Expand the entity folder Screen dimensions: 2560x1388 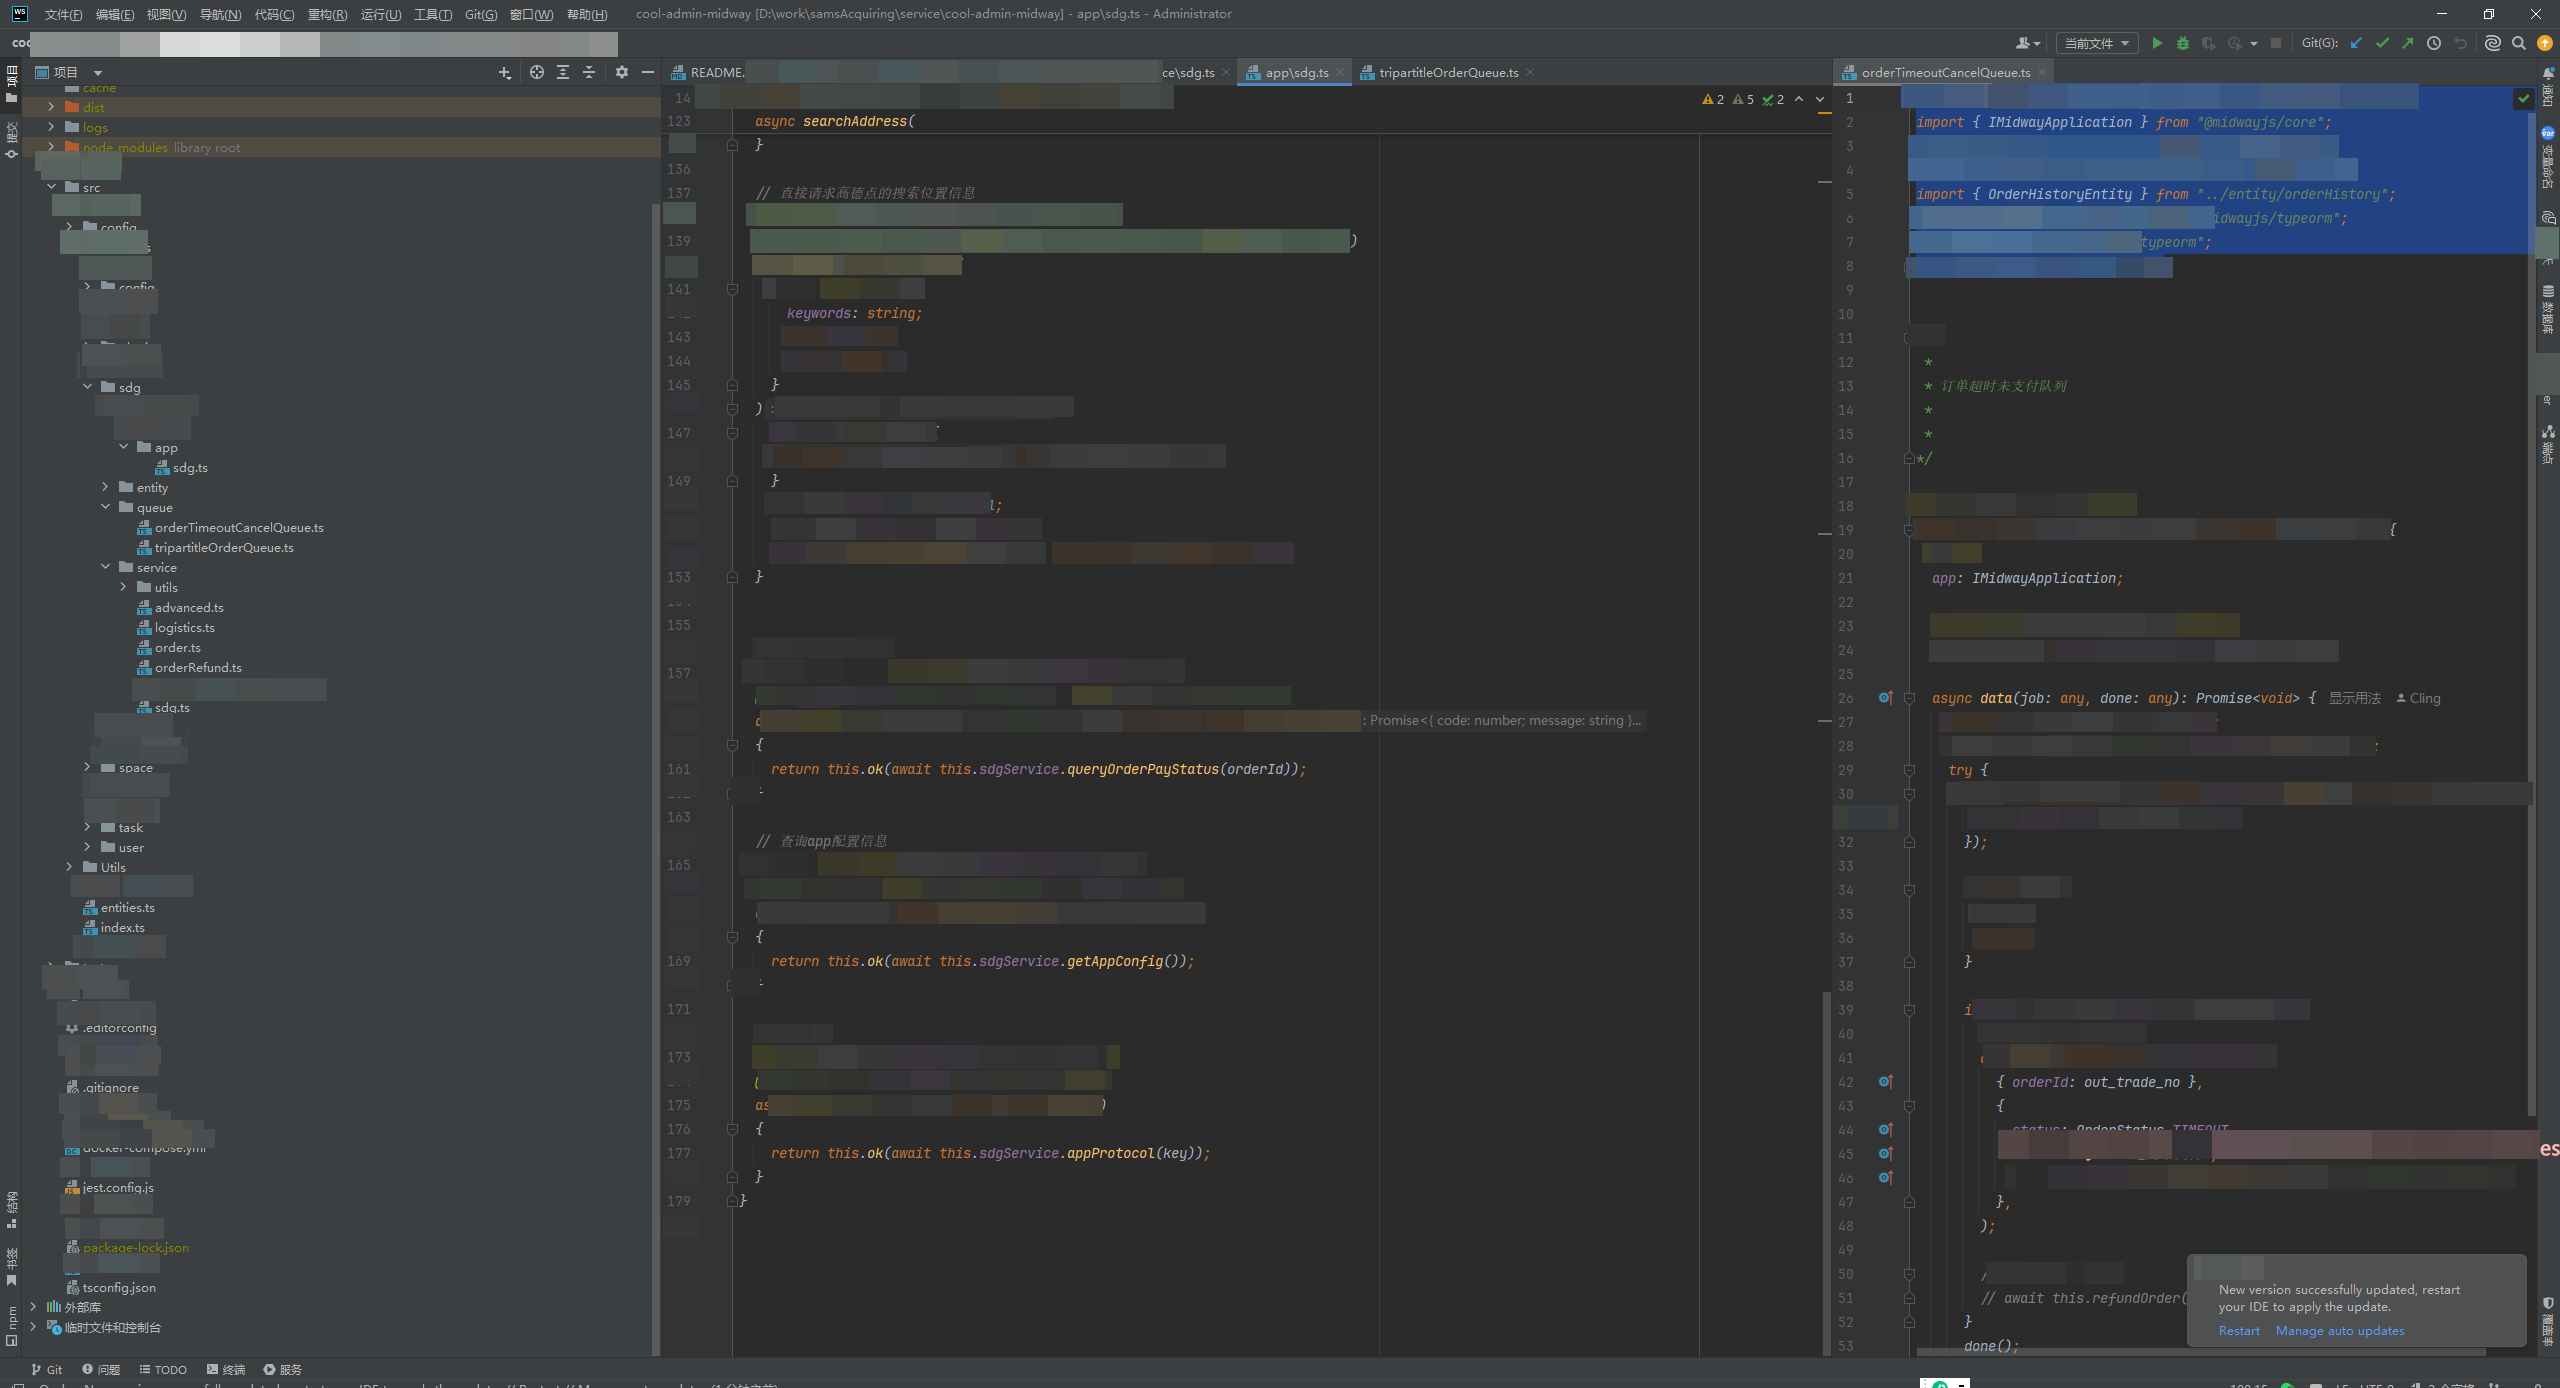106,487
